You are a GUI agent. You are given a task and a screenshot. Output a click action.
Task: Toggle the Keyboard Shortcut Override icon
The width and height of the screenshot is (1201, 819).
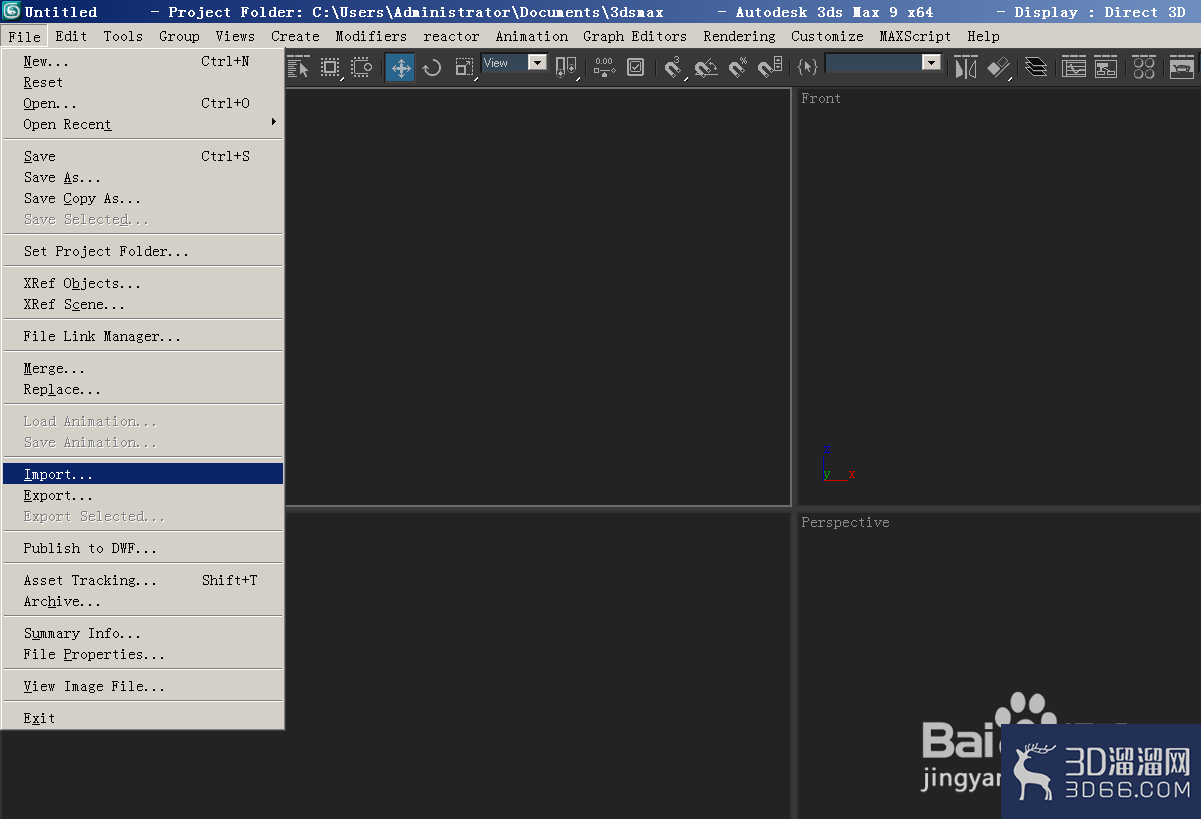click(635, 68)
